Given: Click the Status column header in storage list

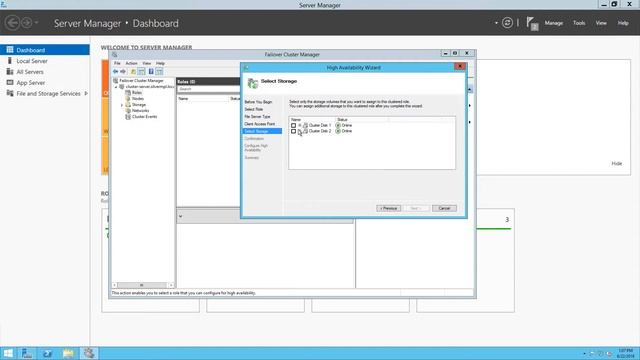Looking at the screenshot, I should [x=342, y=120].
